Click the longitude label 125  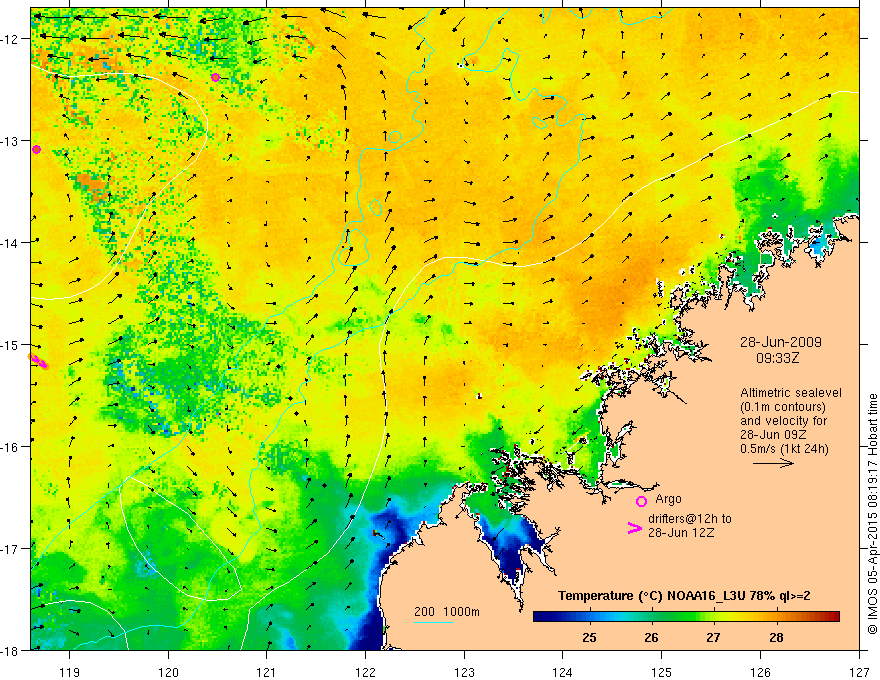[661, 672]
